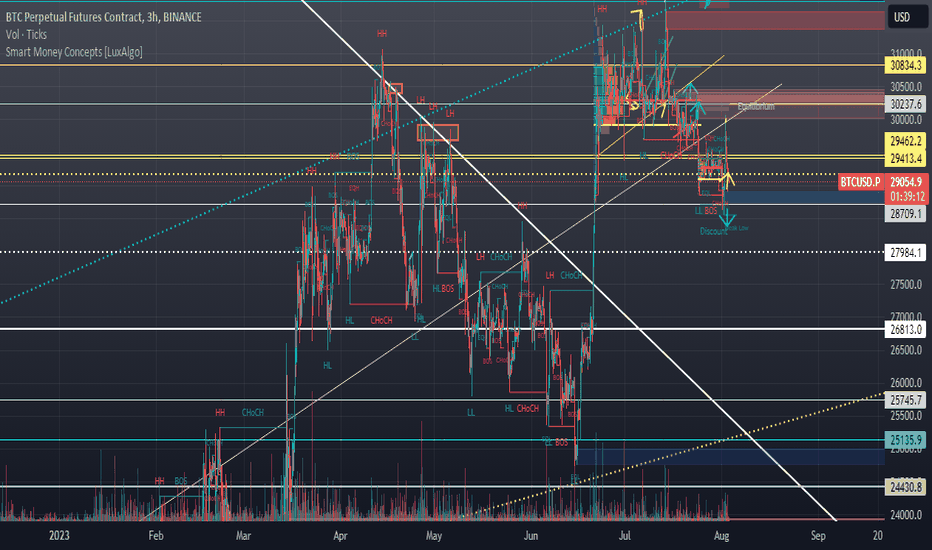This screenshot has height=550, width=932.
Task: Click the current price 29054.9 label
Action: point(906,182)
